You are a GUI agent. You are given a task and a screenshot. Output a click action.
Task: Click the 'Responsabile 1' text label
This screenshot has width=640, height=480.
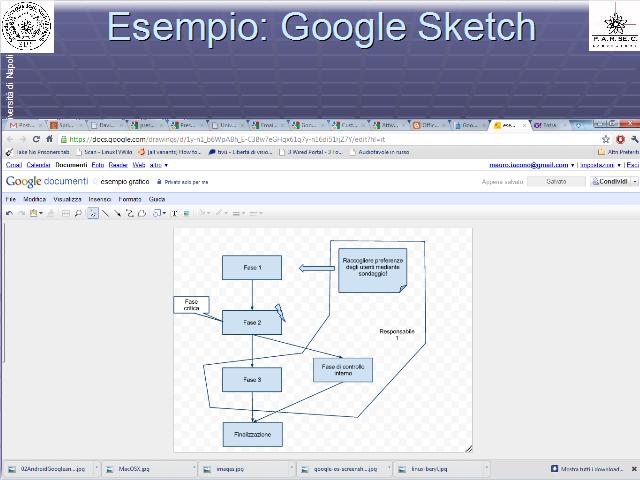click(397, 334)
